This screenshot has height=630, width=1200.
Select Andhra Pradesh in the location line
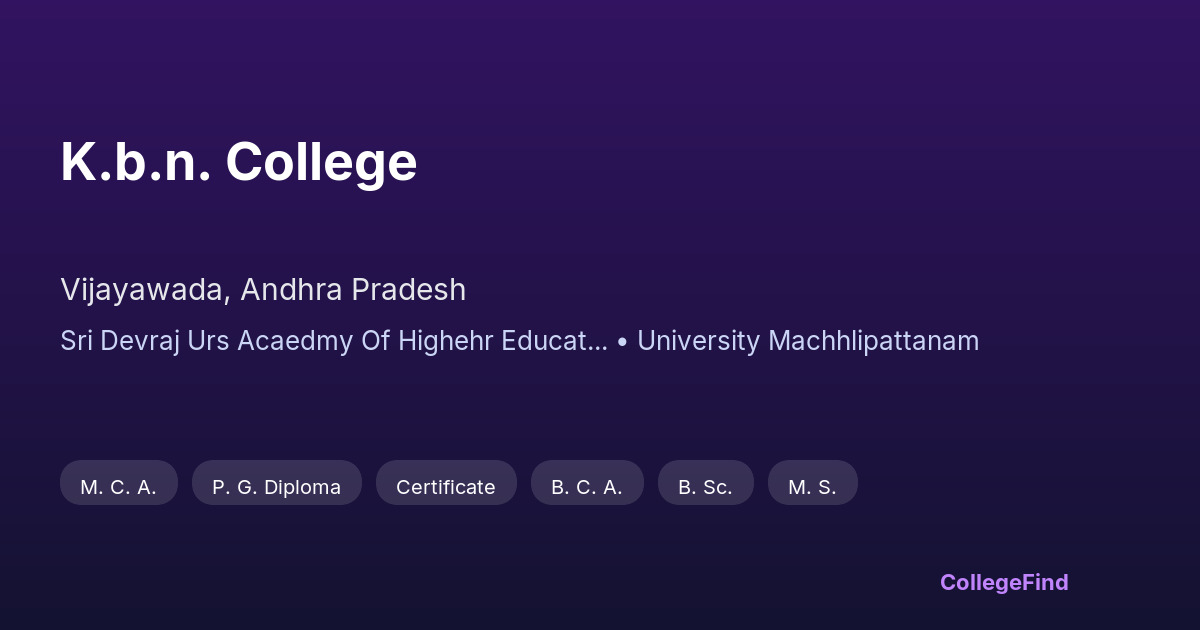[353, 290]
